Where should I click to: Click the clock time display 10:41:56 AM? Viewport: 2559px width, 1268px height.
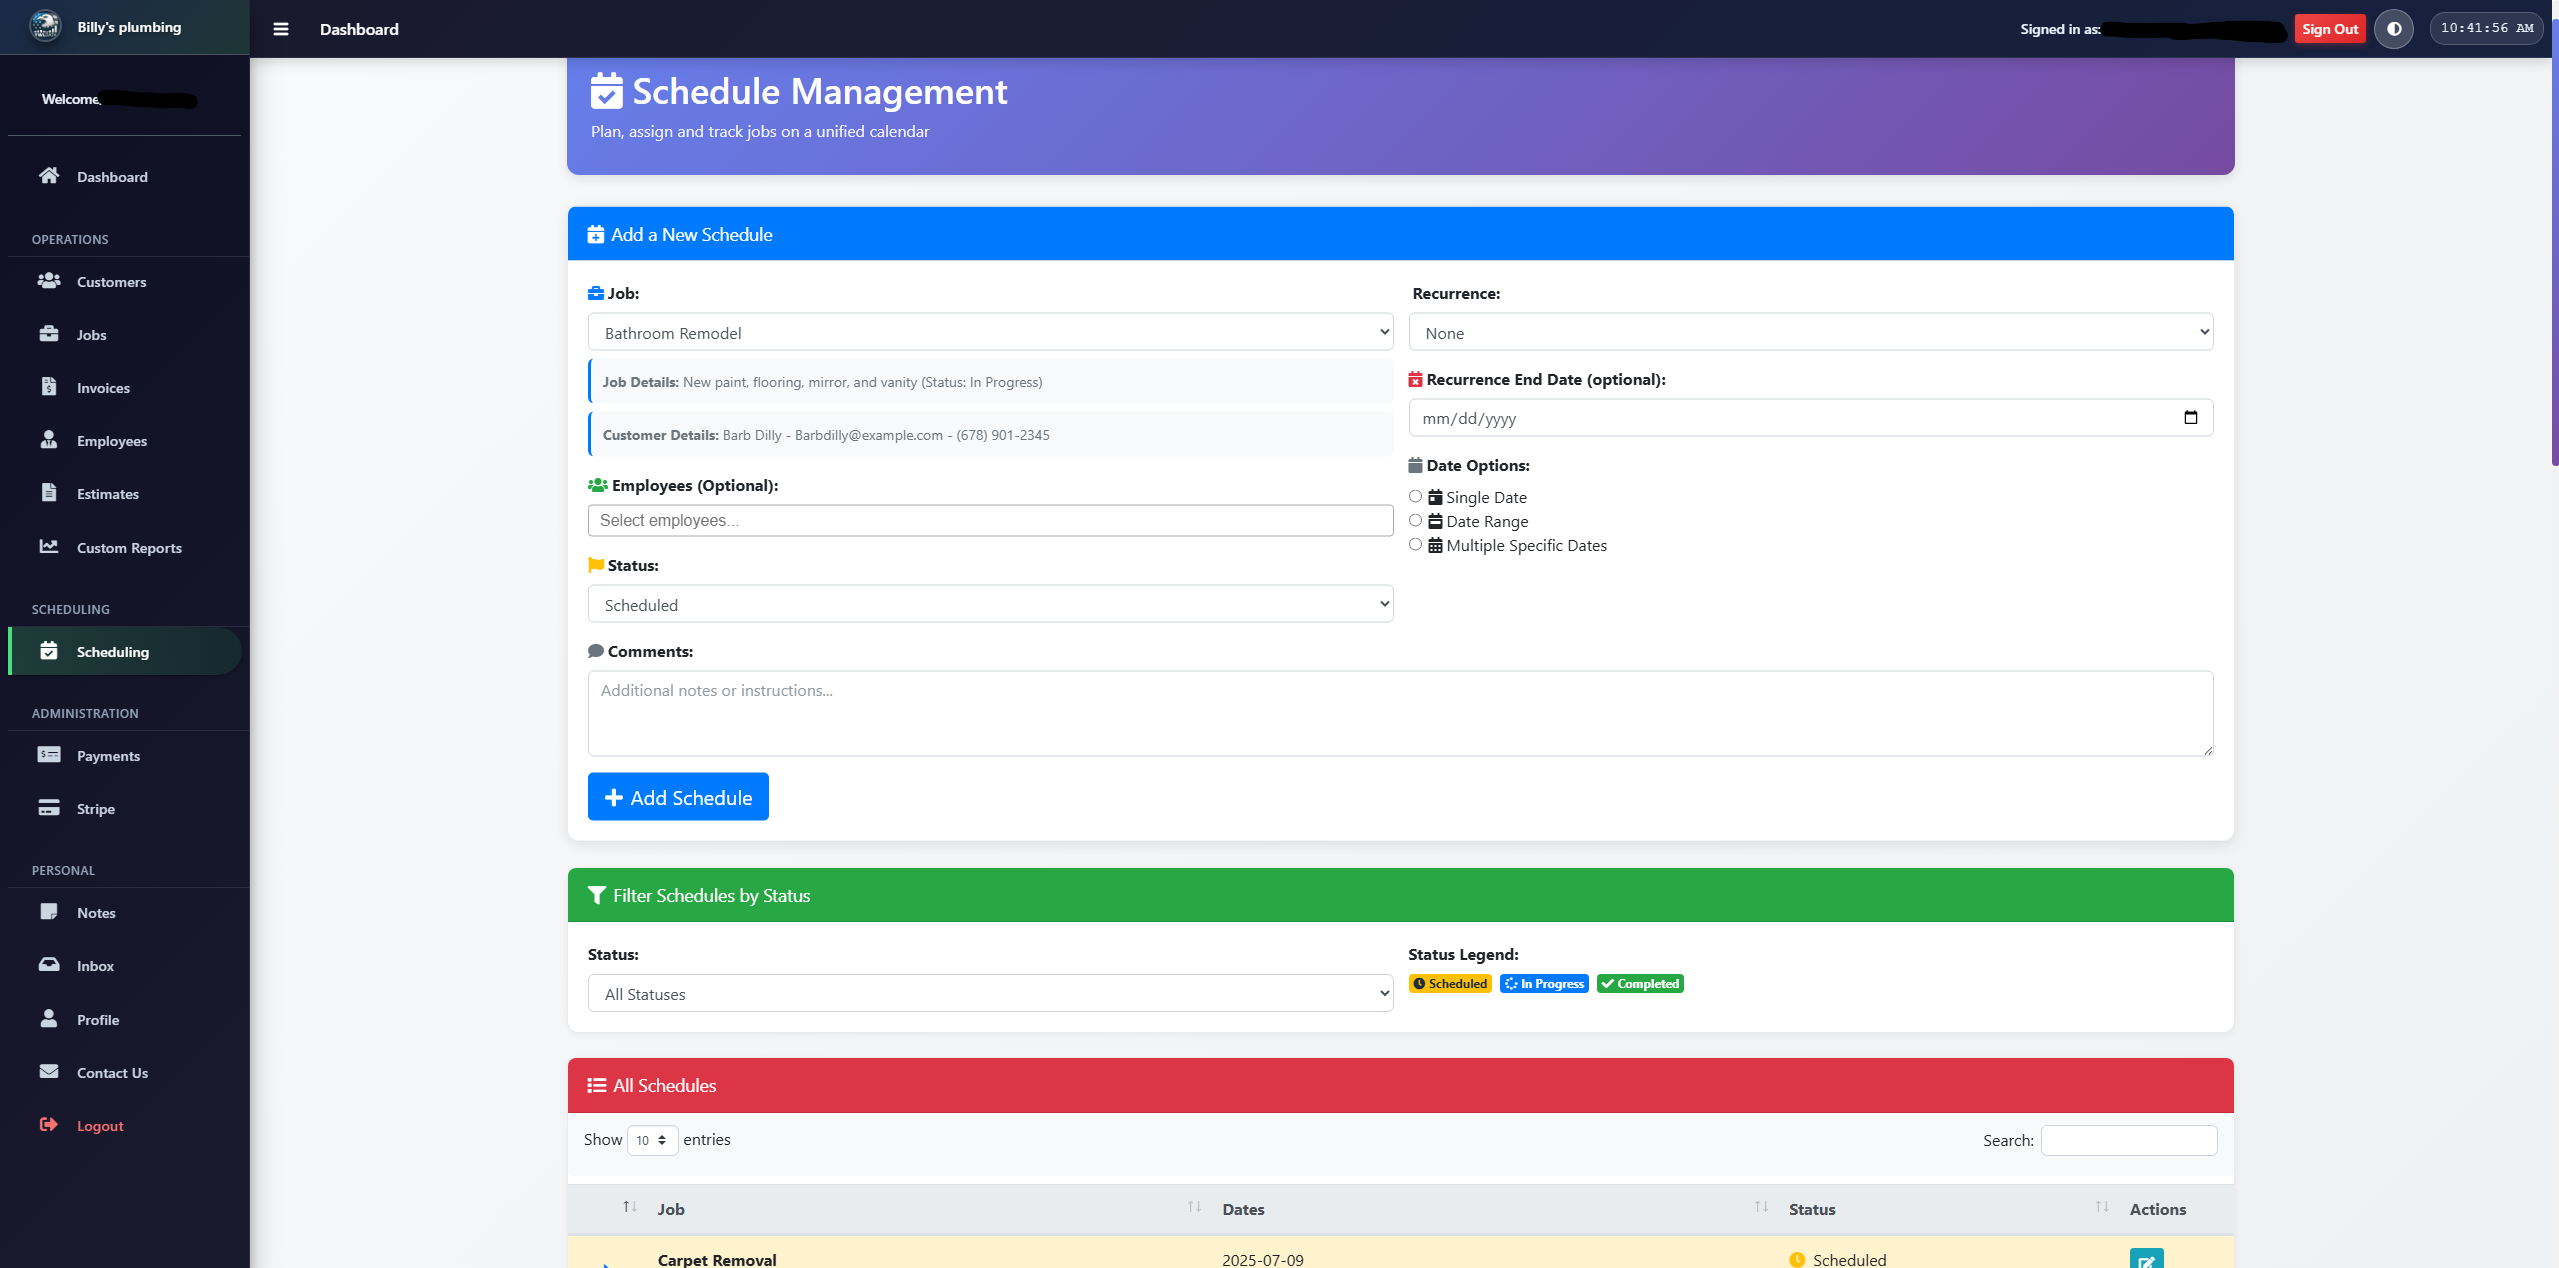(x=2486, y=29)
